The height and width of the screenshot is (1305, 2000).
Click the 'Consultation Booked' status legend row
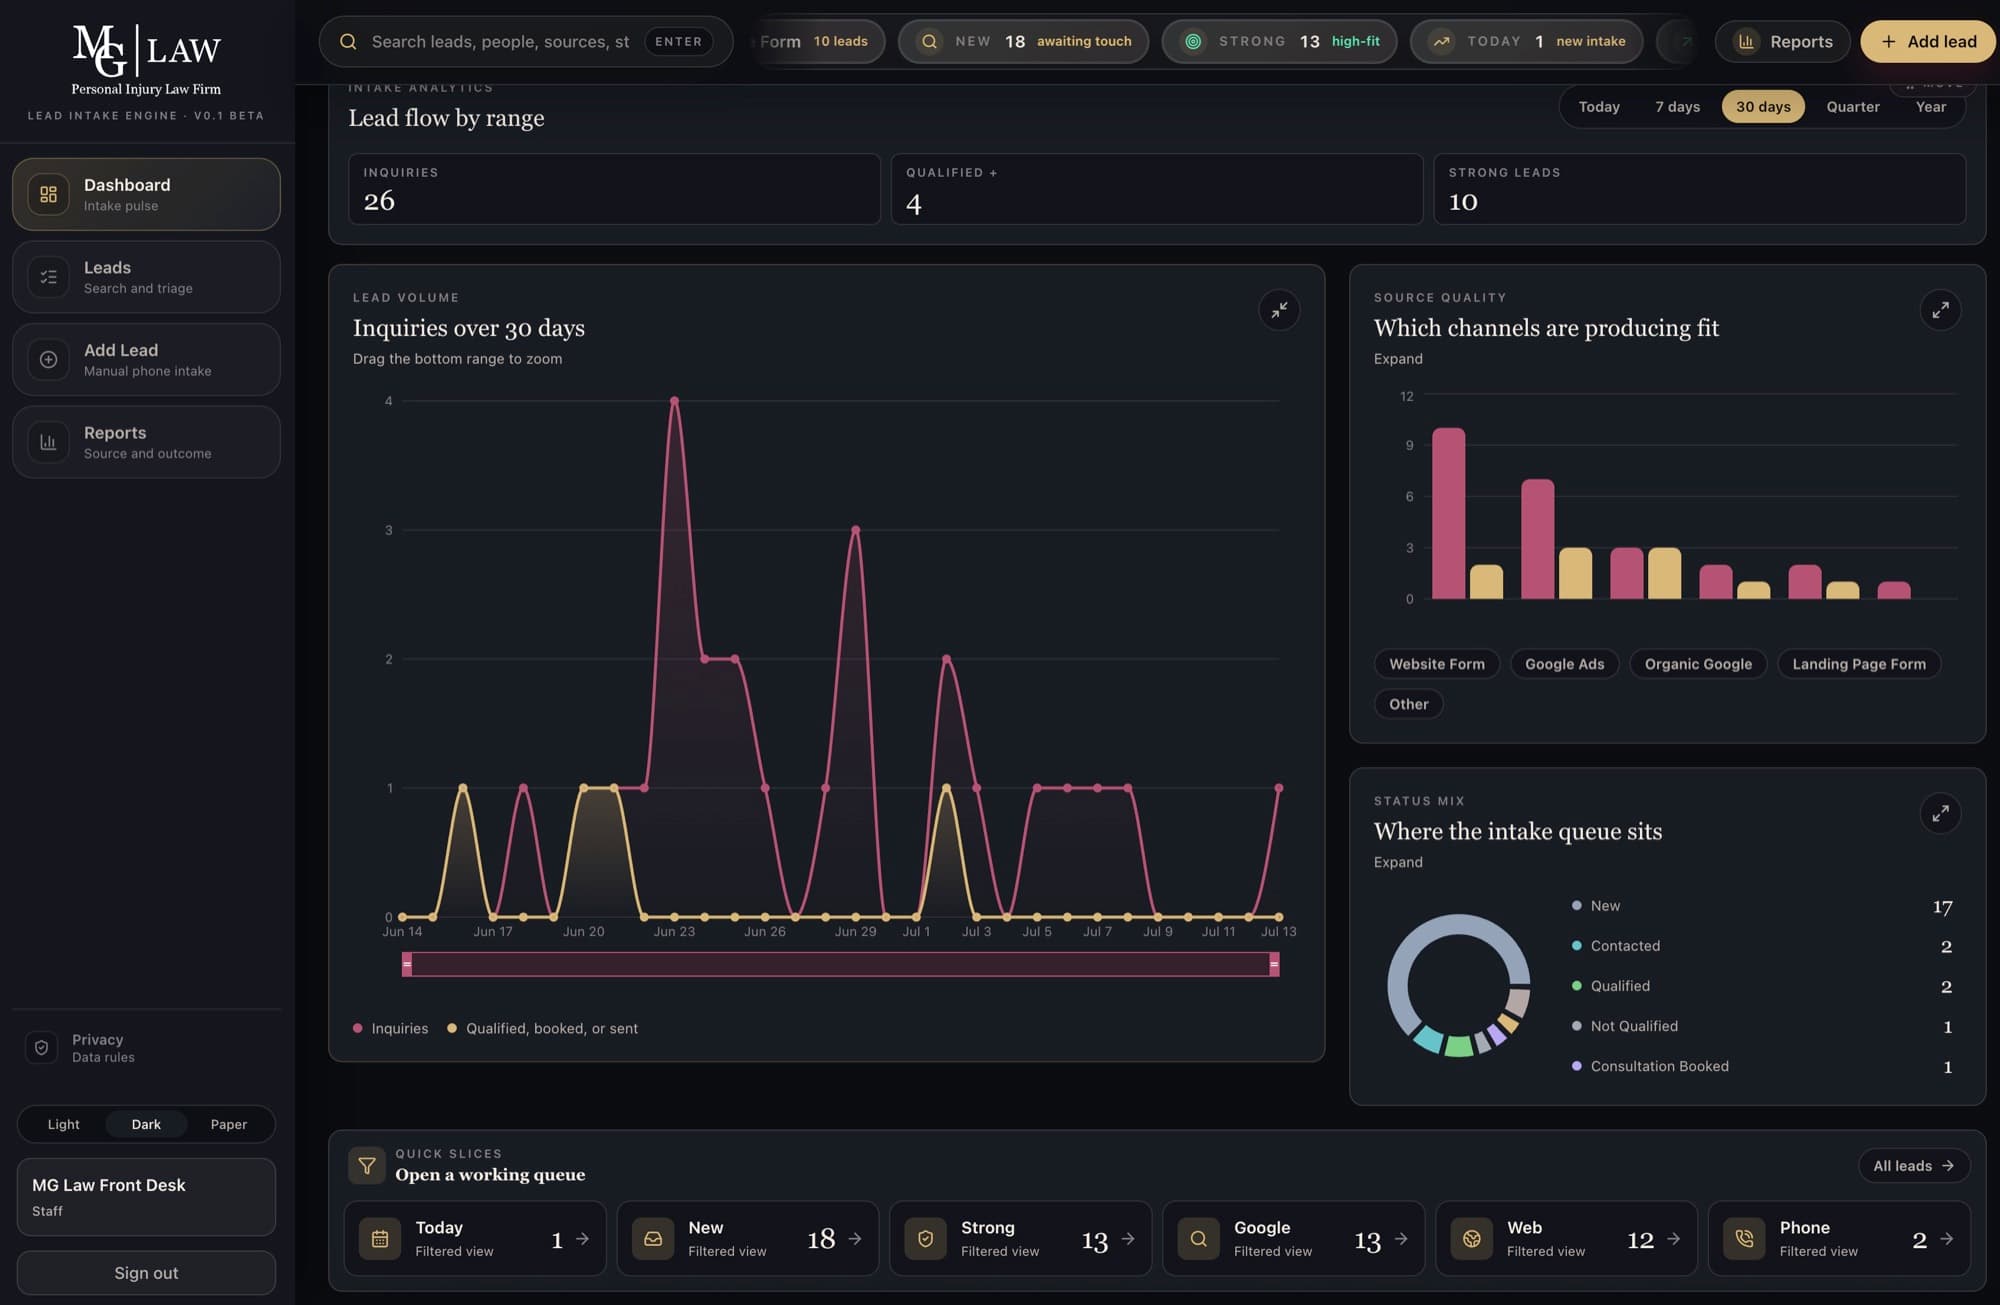coord(1762,1067)
